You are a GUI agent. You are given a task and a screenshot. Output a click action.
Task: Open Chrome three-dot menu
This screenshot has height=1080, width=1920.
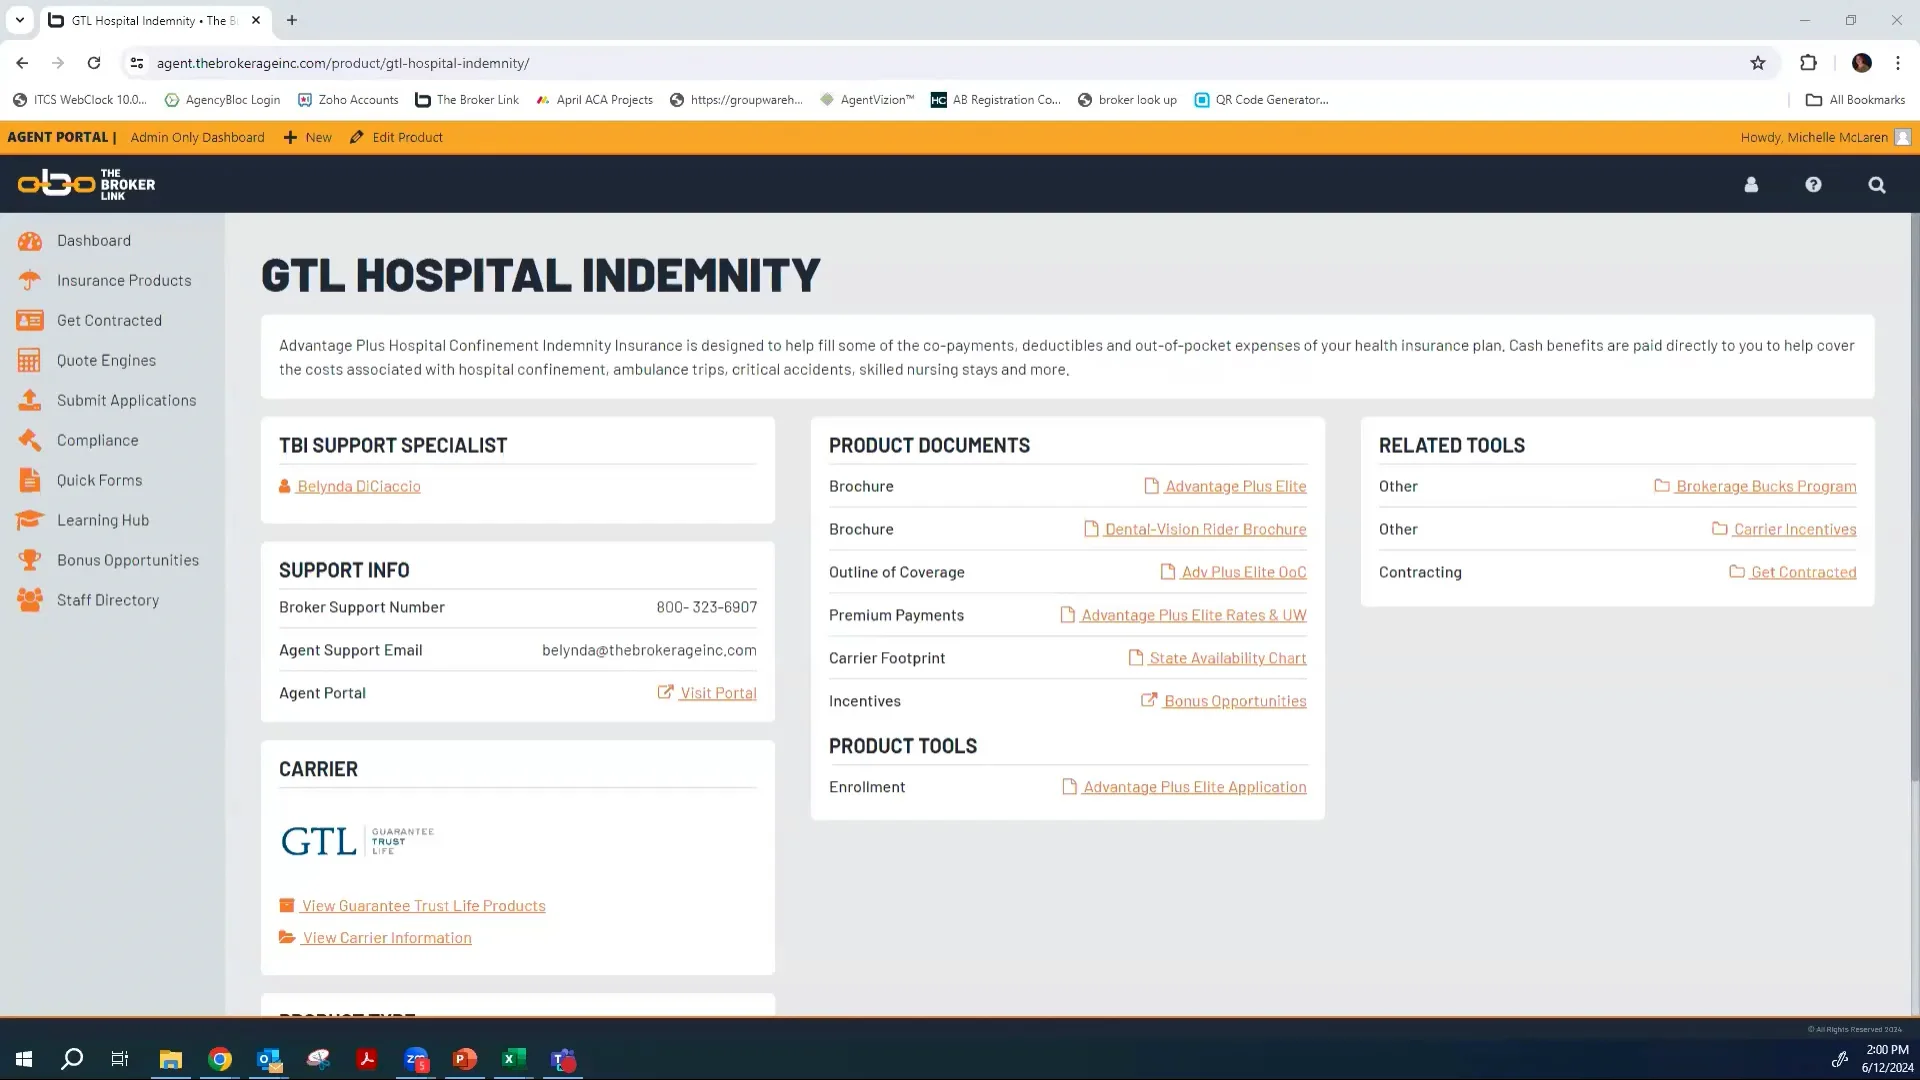coord(1898,63)
